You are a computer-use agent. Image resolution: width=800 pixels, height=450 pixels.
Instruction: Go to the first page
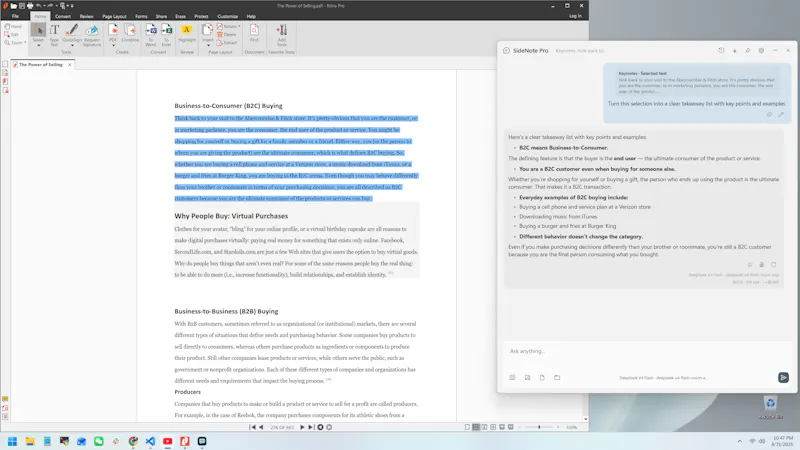pyautogui.click(x=253, y=427)
